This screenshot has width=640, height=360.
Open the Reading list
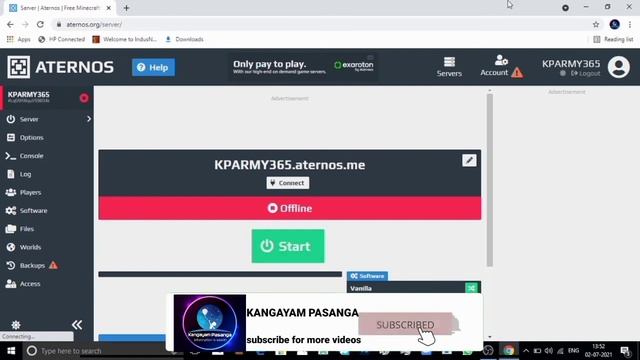click(613, 39)
